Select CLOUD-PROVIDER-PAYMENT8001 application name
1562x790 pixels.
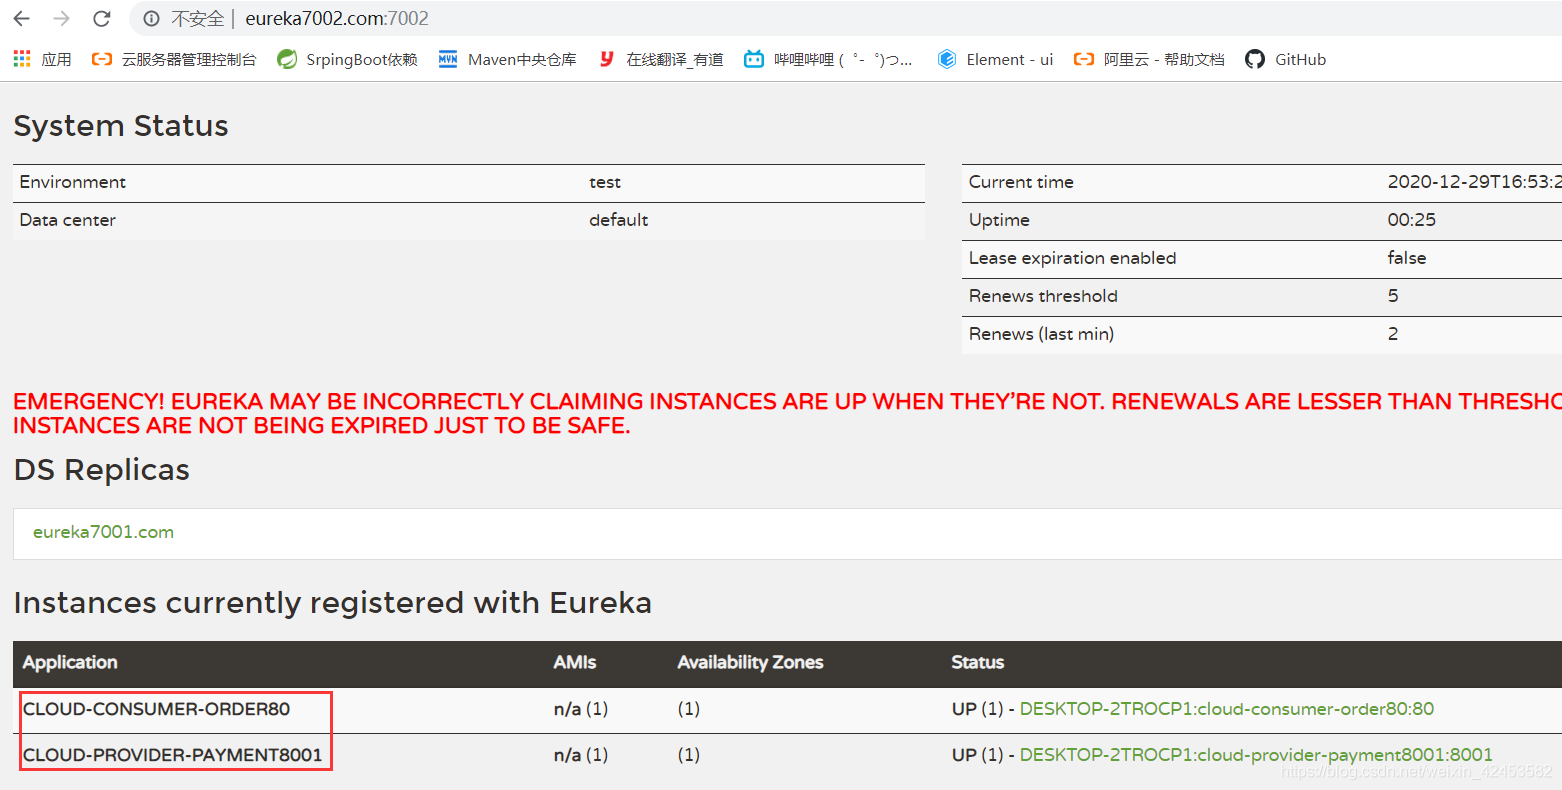(173, 754)
